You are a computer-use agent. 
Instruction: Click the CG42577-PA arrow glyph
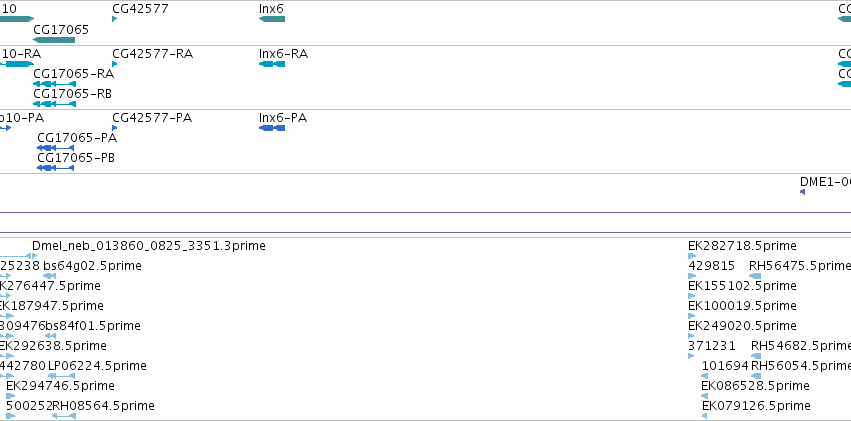click(115, 128)
